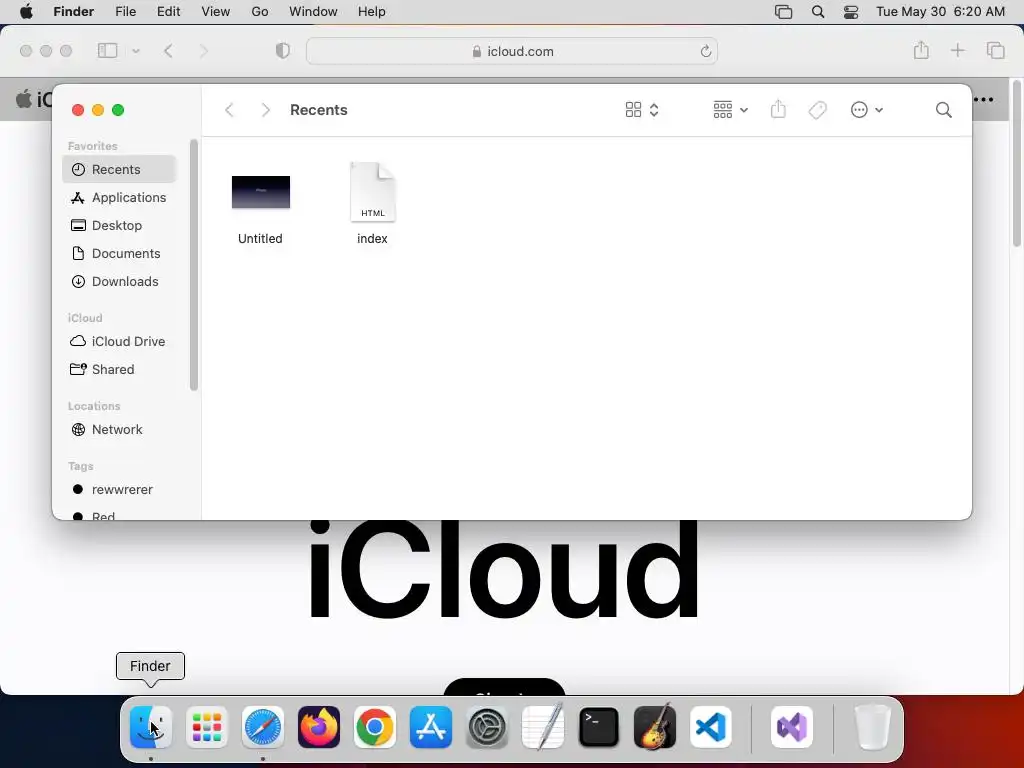
Task: Click the iCloud page more options ellipsis
Action: point(984,100)
